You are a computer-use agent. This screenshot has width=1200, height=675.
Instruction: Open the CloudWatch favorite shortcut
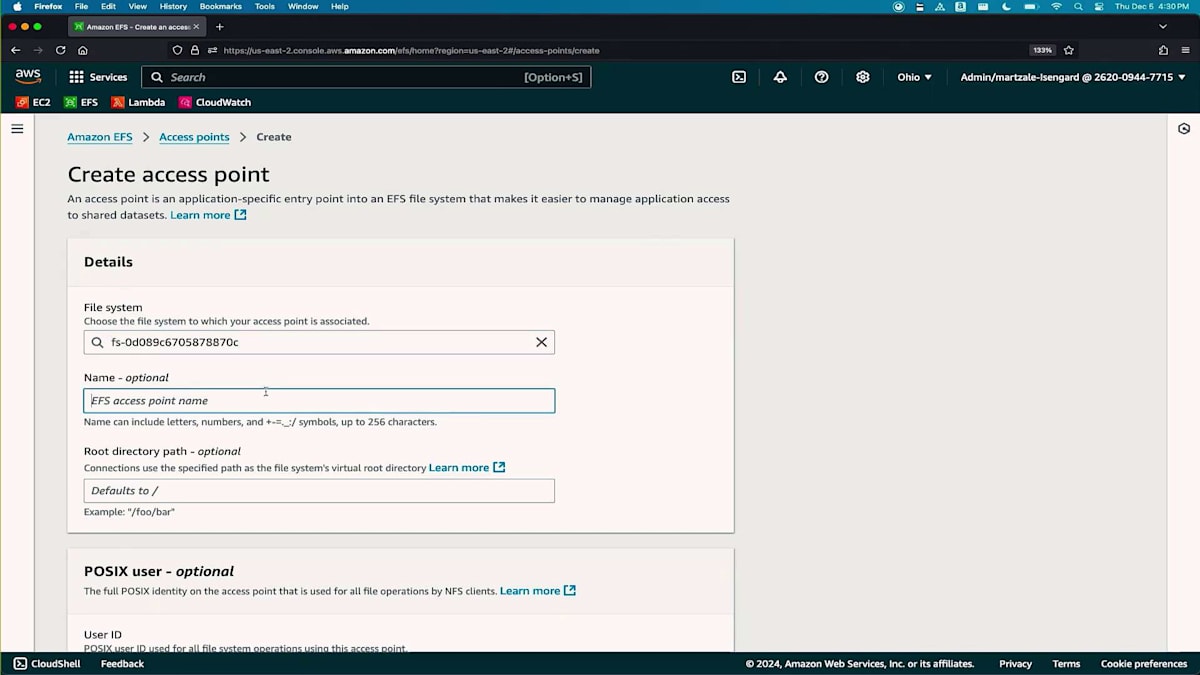(x=215, y=102)
